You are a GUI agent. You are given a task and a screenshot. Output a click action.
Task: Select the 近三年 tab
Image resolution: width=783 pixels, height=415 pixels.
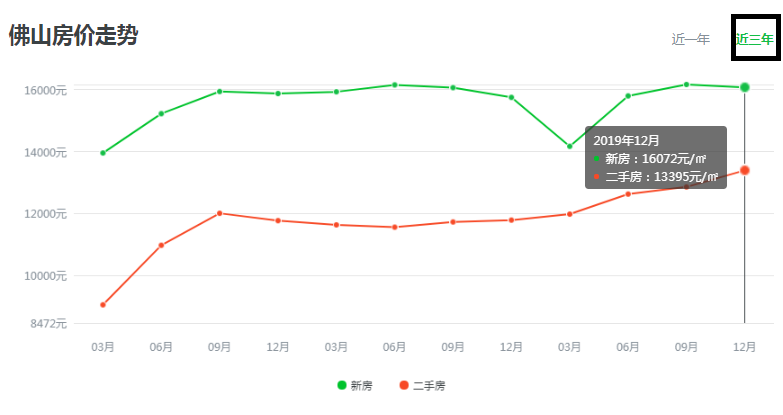pos(755,39)
